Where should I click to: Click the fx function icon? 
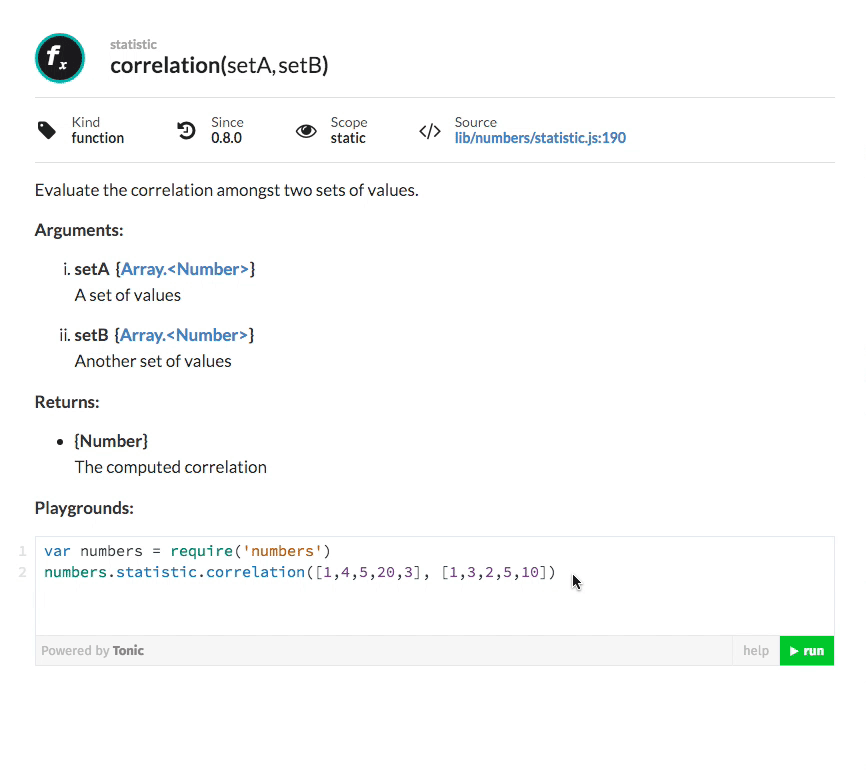tap(59, 58)
